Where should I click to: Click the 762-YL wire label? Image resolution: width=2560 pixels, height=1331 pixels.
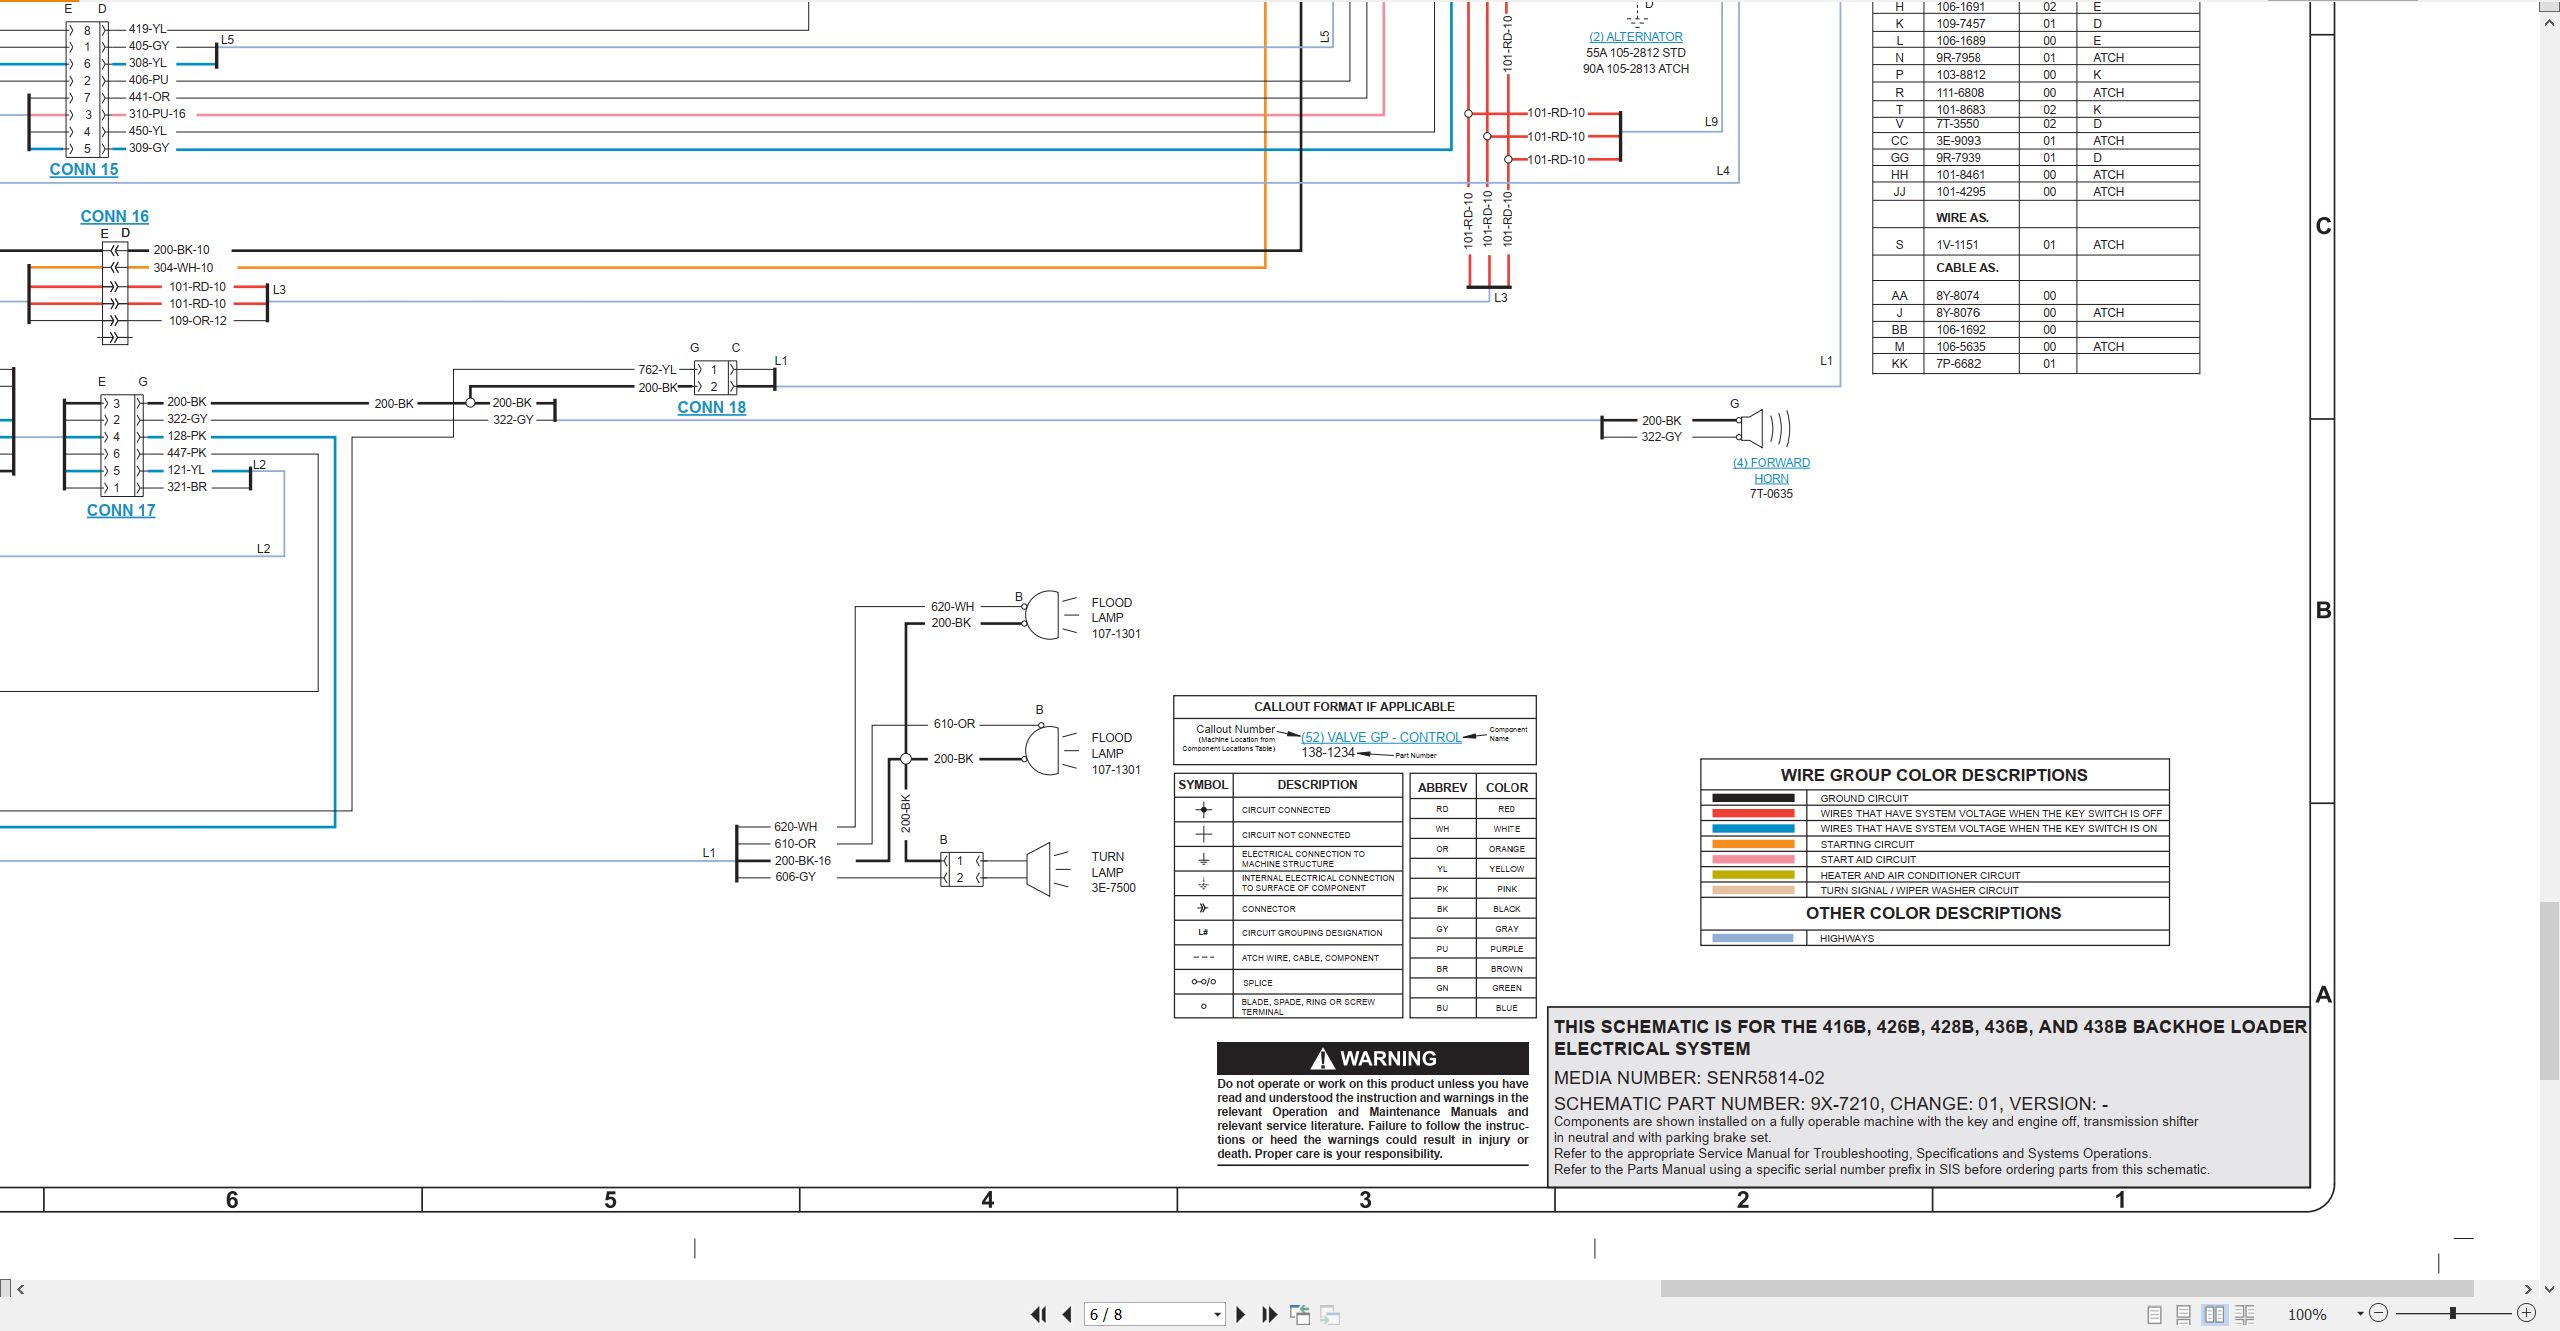tap(657, 370)
